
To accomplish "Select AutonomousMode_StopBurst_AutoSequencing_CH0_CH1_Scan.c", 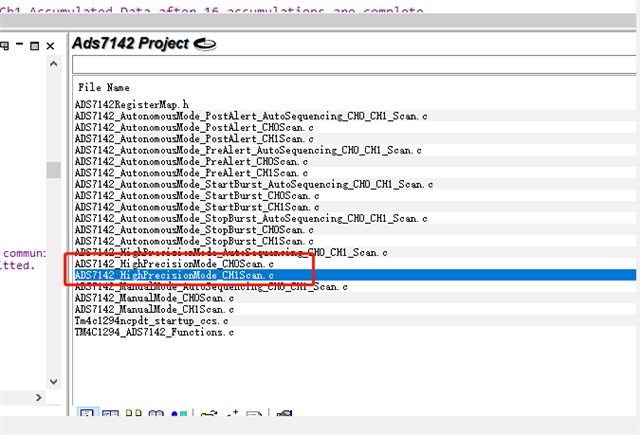I will pyautogui.click(x=251, y=219).
